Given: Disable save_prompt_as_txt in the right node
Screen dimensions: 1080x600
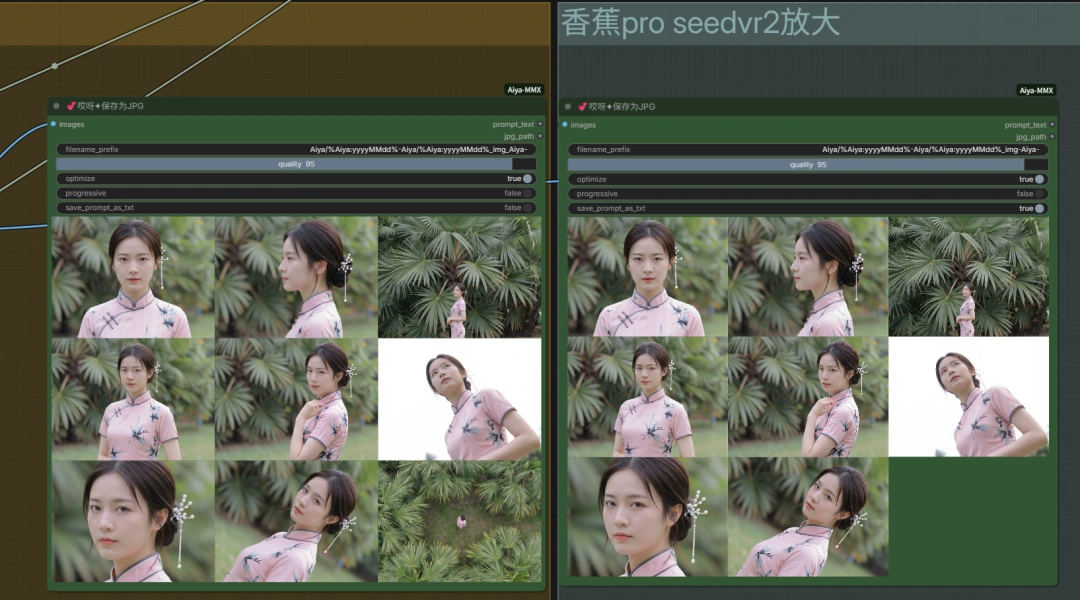Looking at the screenshot, I should 1039,208.
